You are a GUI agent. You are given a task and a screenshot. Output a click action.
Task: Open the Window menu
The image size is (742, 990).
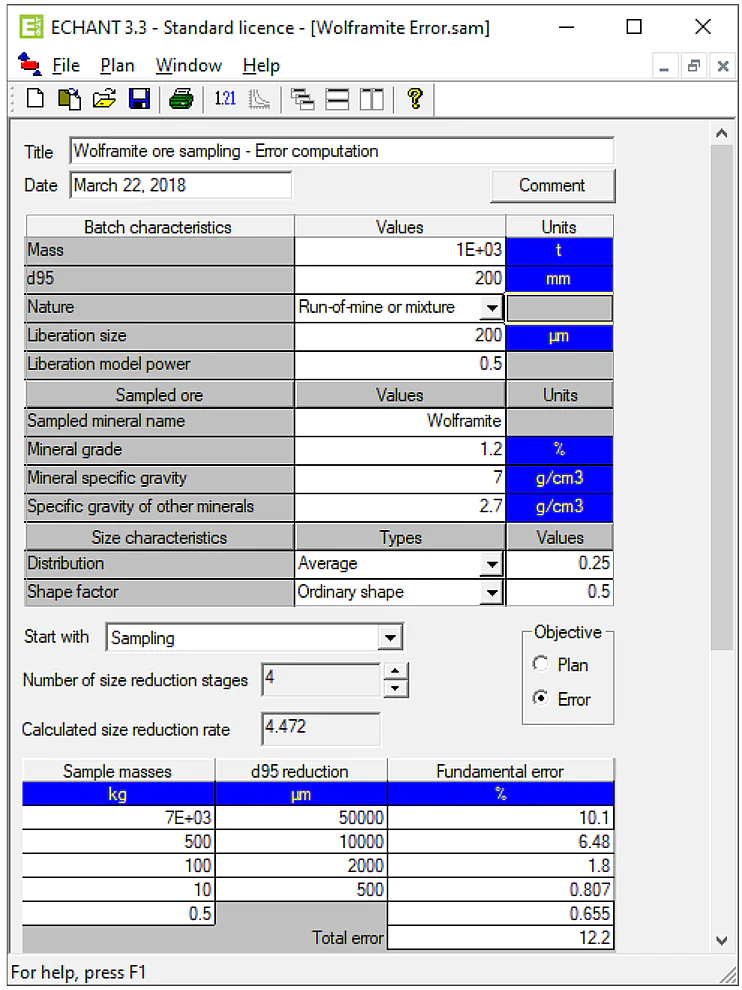[x=188, y=66]
